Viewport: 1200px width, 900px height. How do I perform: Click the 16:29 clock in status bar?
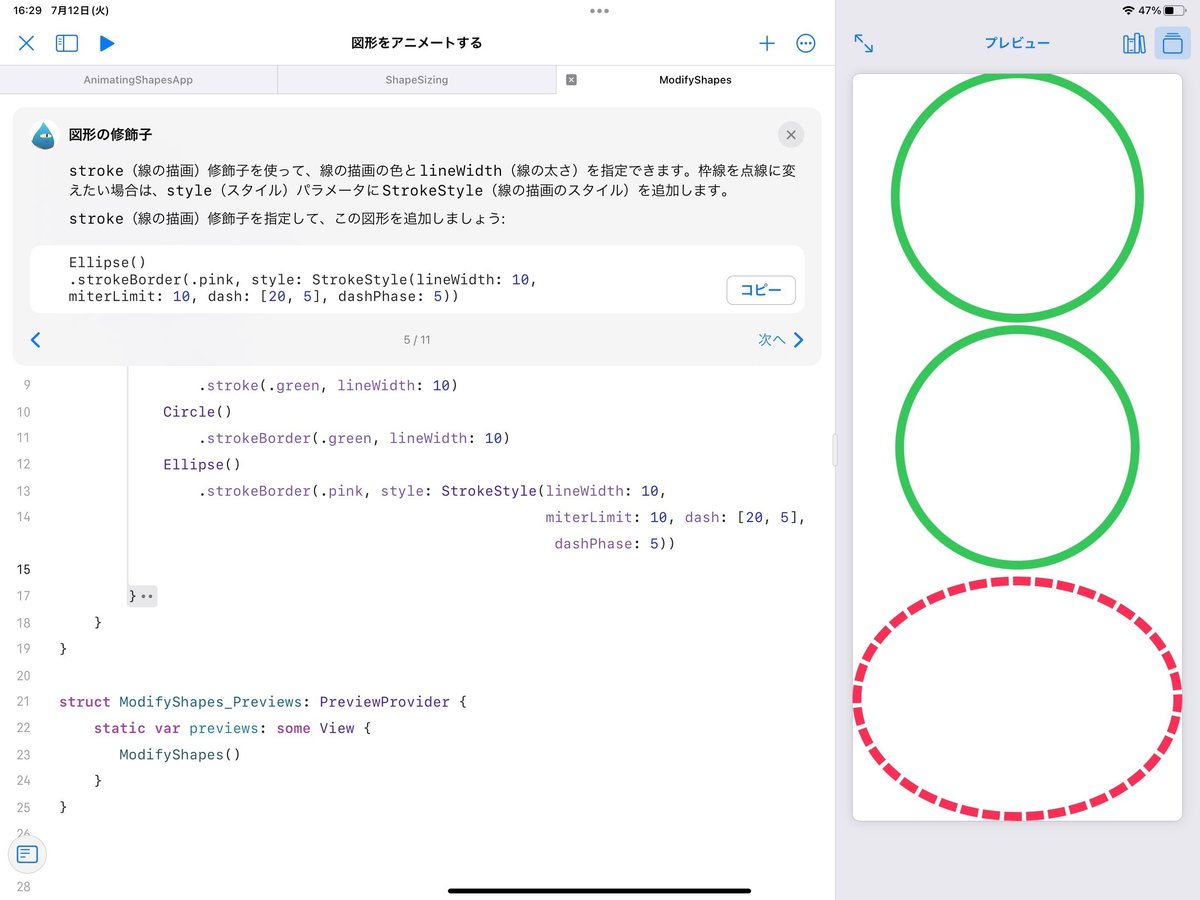coord(29,10)
